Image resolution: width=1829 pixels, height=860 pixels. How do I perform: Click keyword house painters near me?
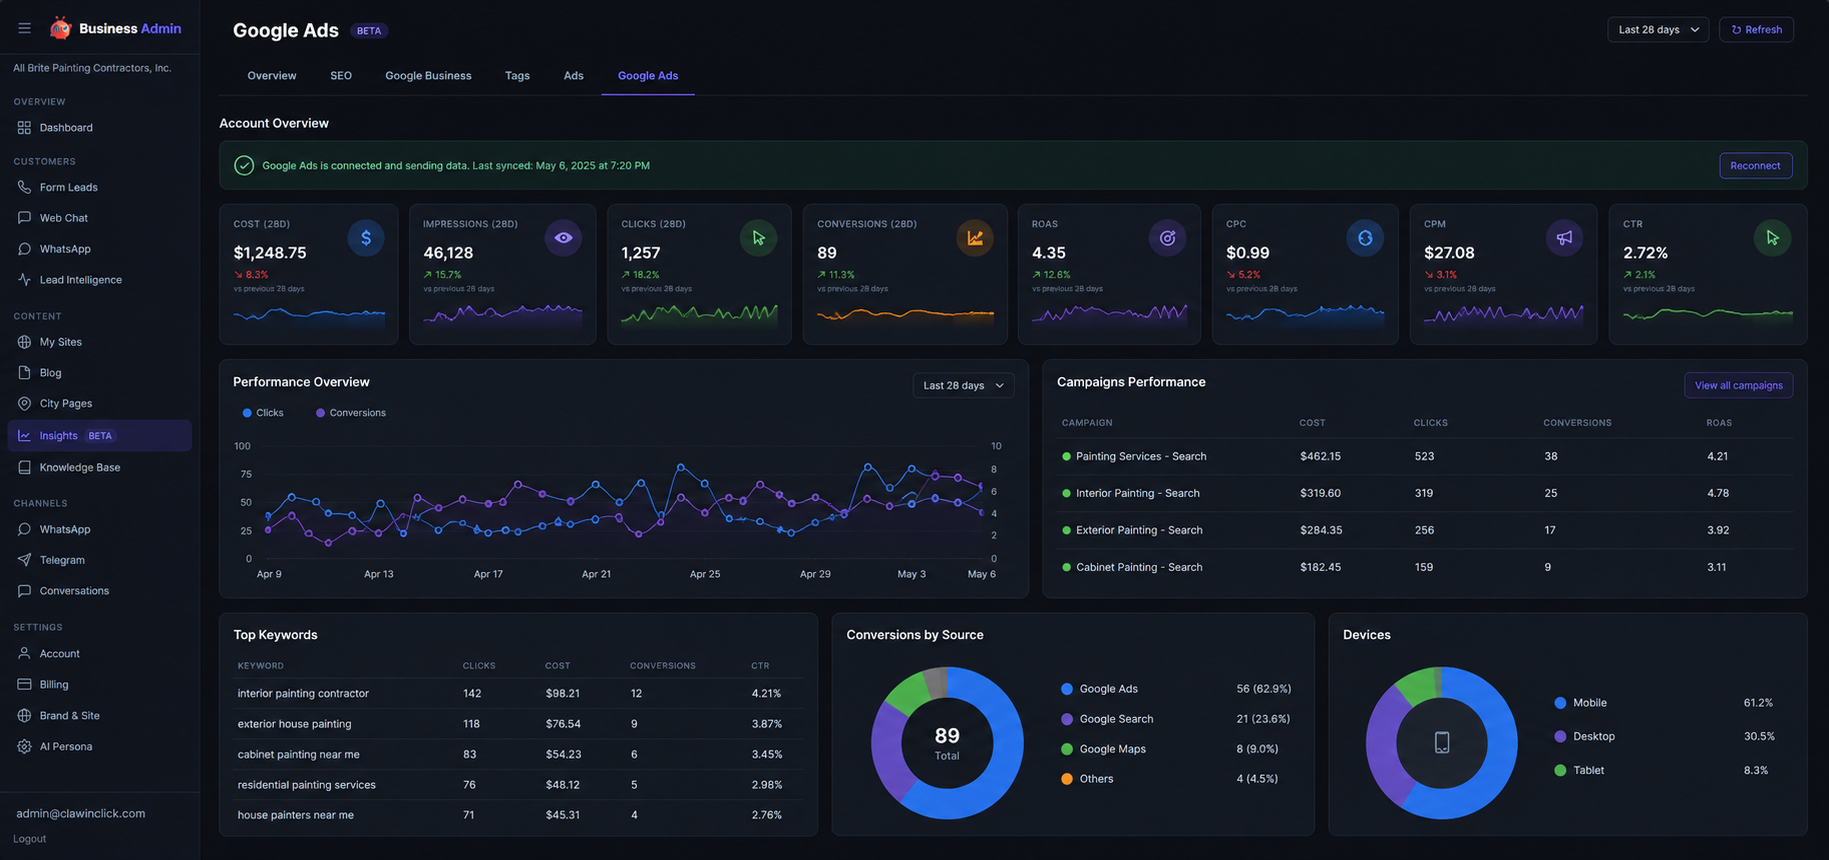point(295,815)
